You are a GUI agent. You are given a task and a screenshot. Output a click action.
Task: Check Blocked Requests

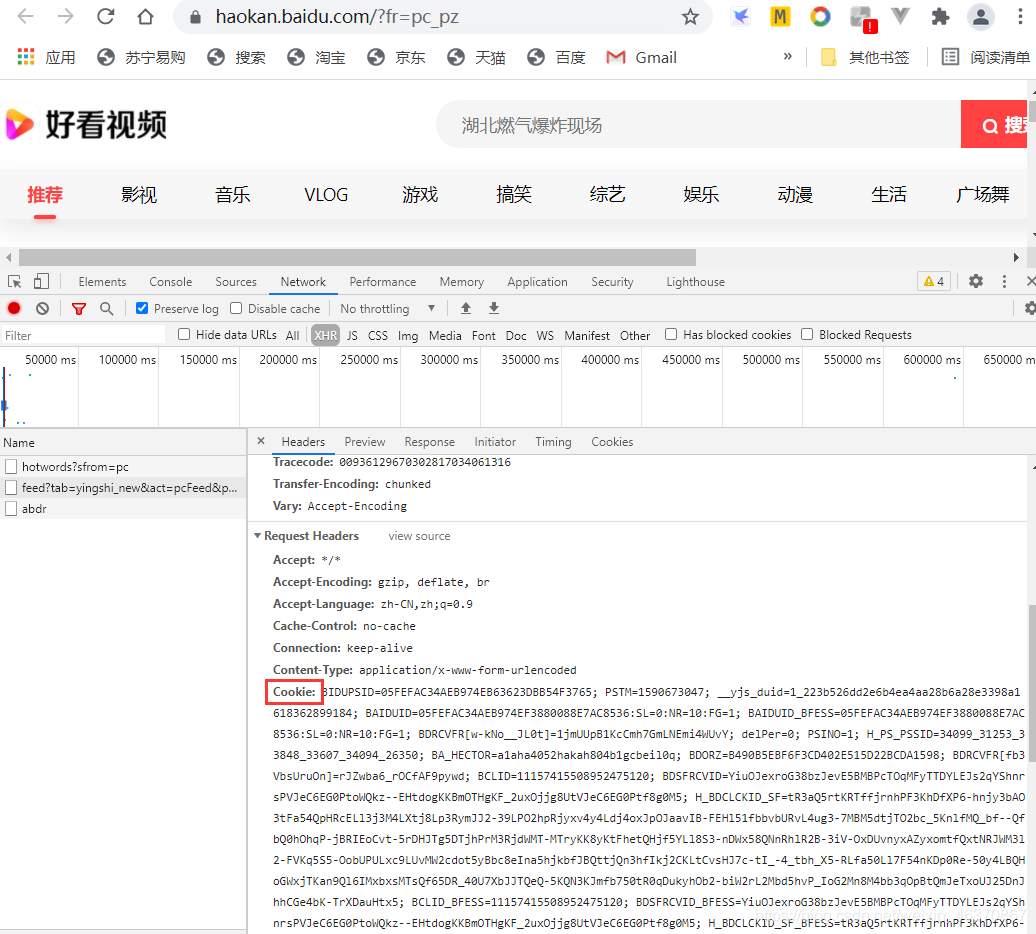tap(807, 334)
